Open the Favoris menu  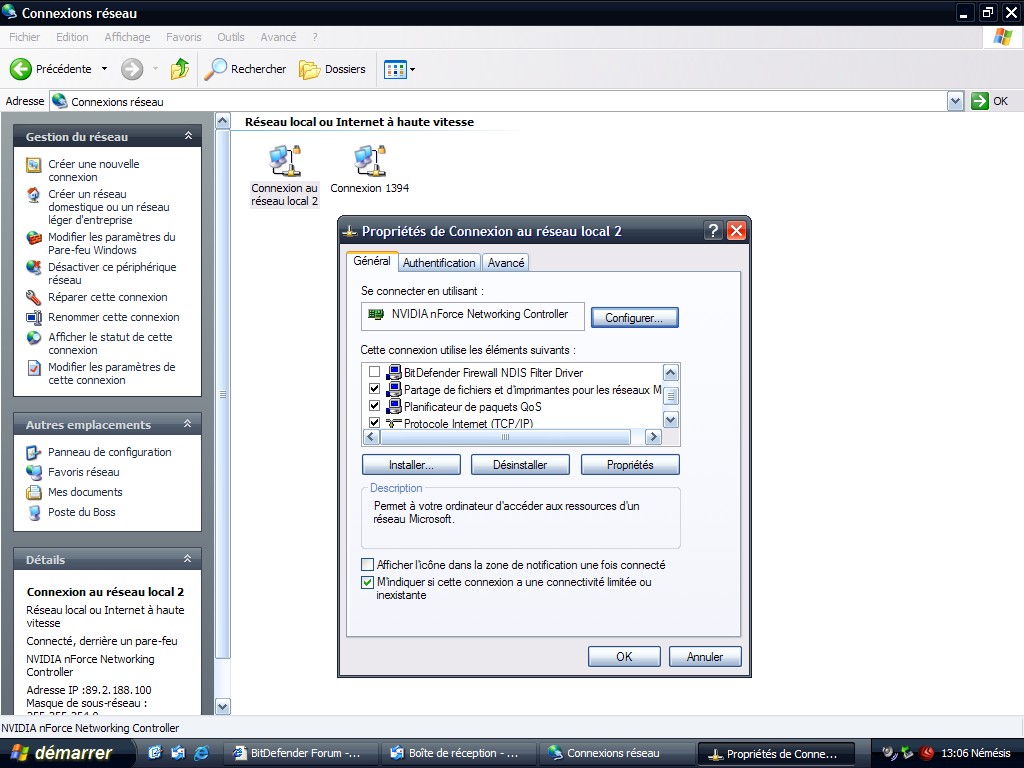coord(184,37)
